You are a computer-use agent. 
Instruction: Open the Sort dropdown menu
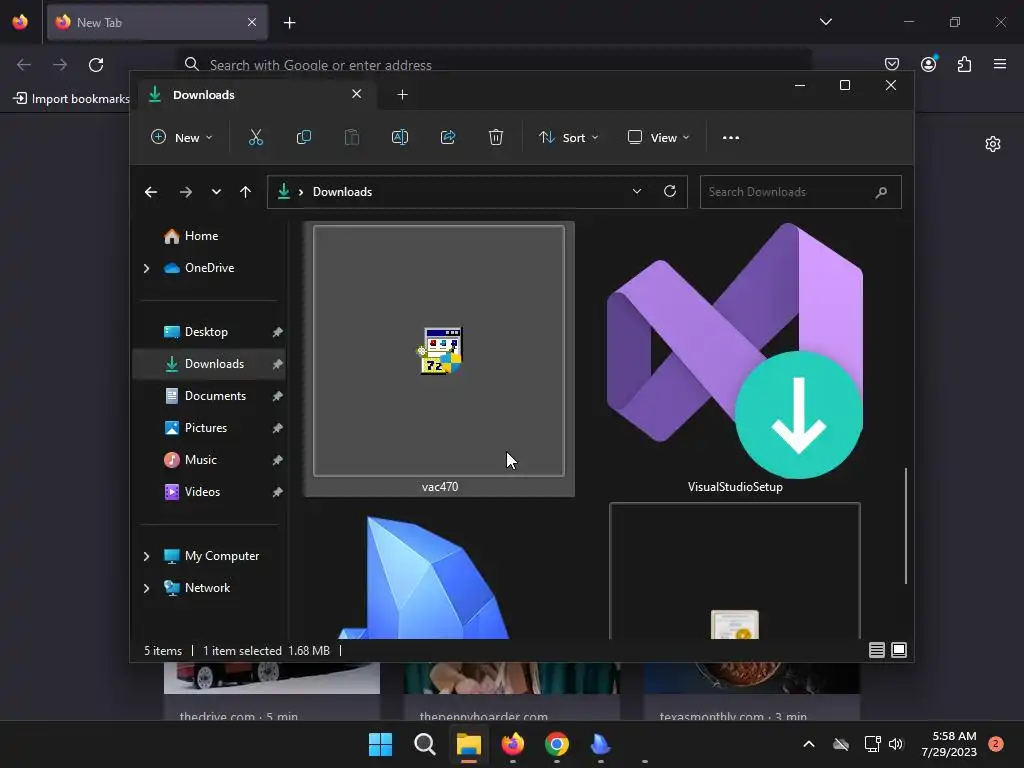(568, 138)
